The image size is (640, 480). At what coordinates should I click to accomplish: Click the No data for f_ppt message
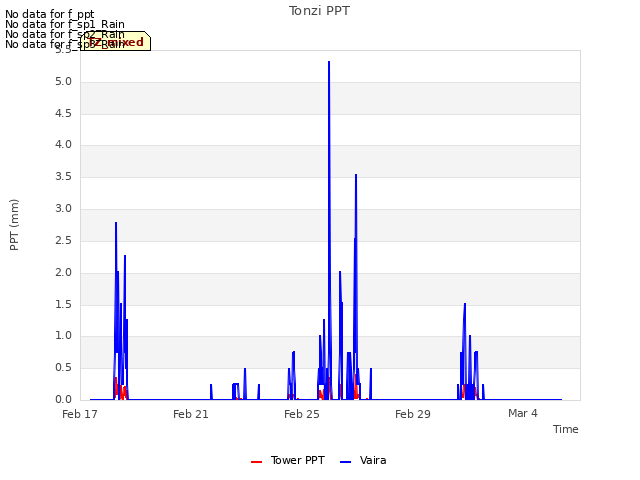tap(50, 14)
